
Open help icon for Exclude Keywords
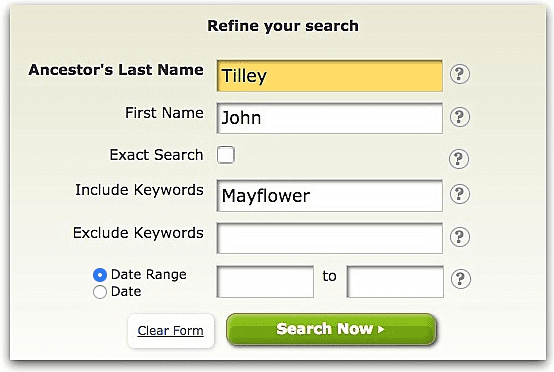(x=460, y=237)
